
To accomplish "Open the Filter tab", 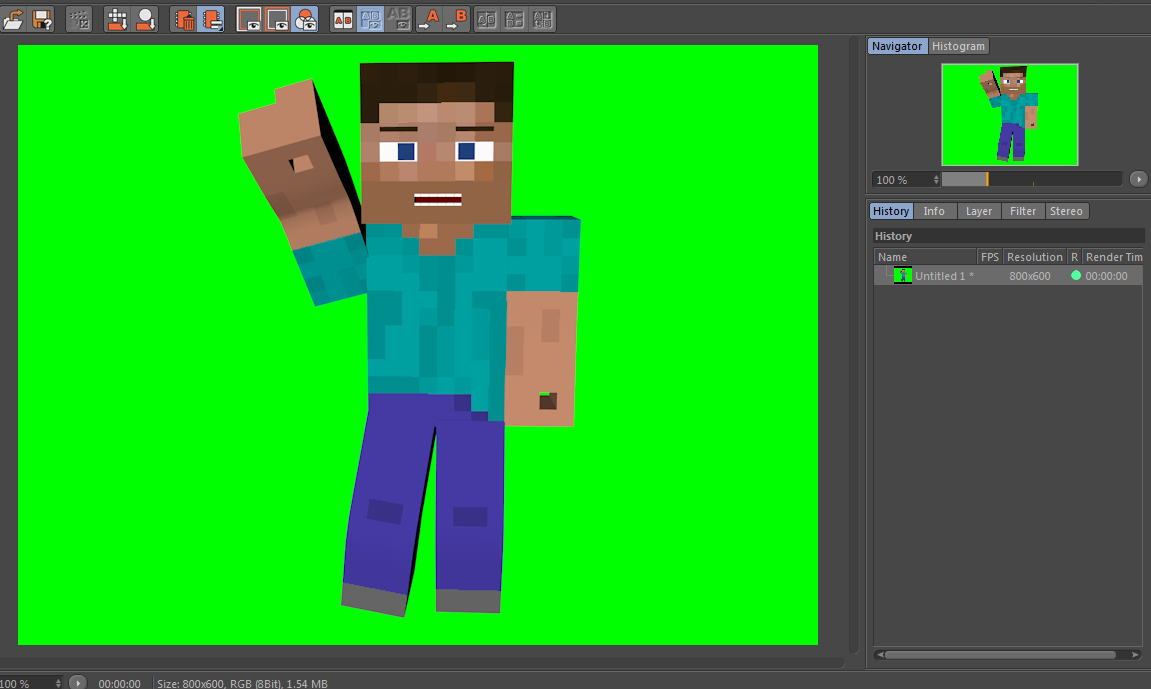I will [1023, 211].
